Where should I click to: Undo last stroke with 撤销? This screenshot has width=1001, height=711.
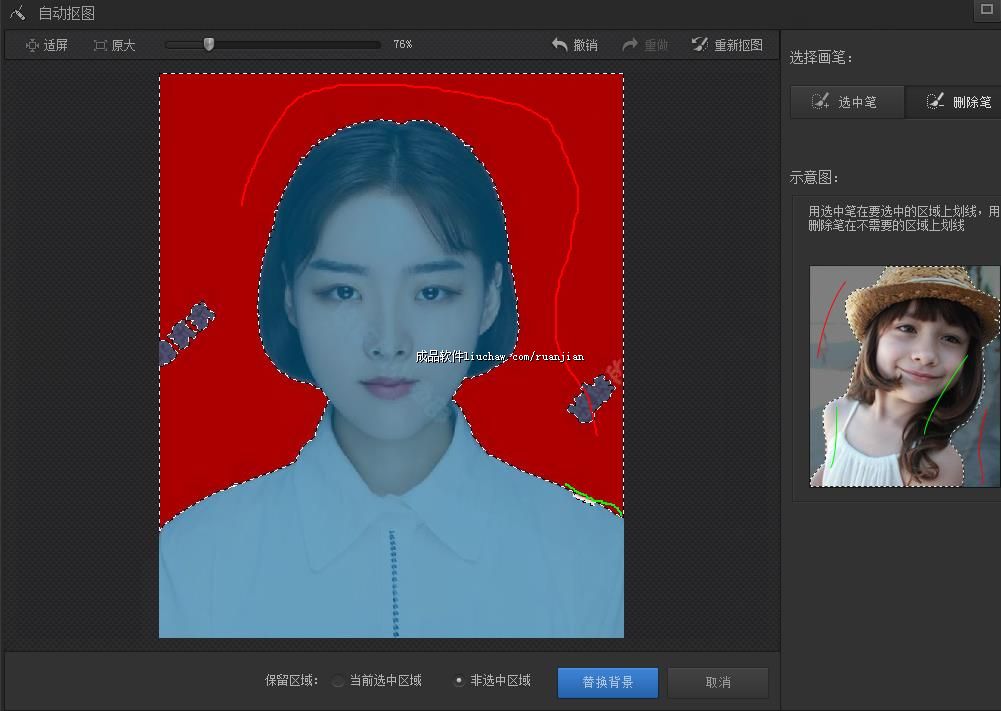coord(575,45)
